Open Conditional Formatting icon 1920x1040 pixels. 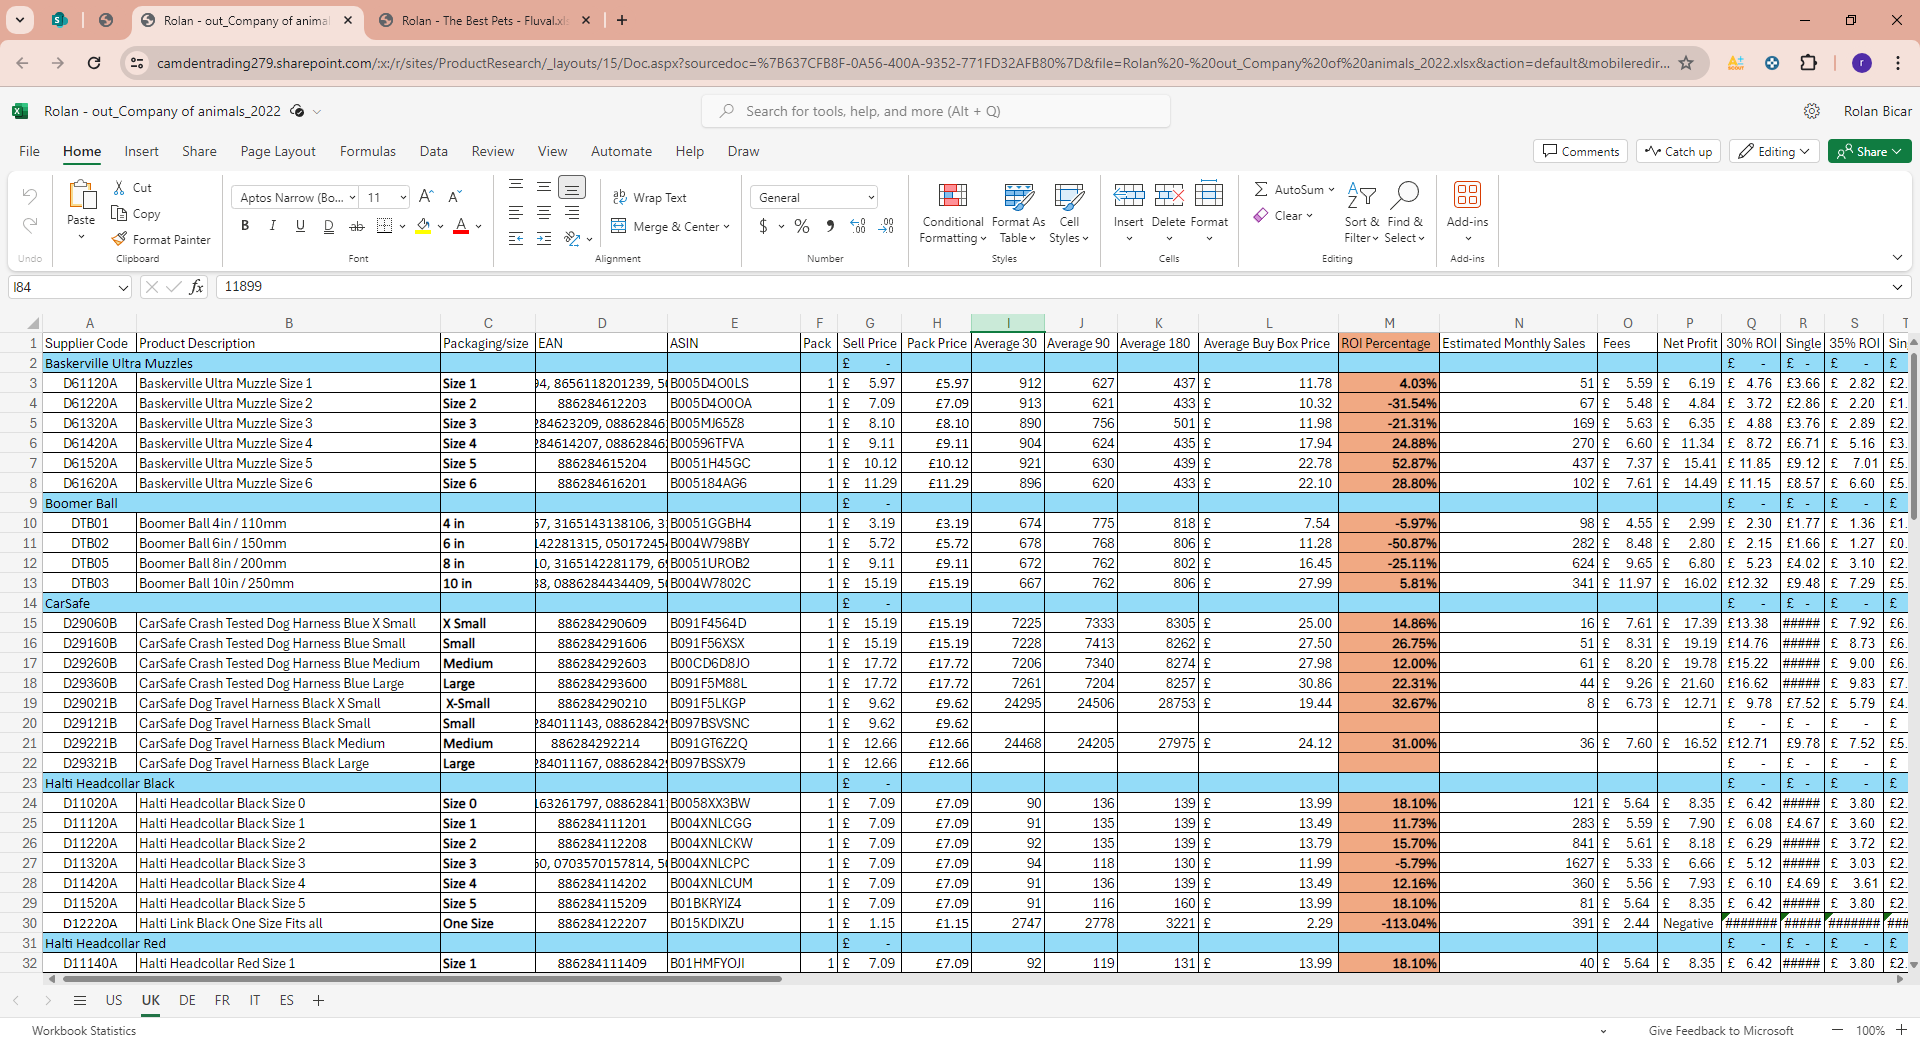(x=953, y=194)
